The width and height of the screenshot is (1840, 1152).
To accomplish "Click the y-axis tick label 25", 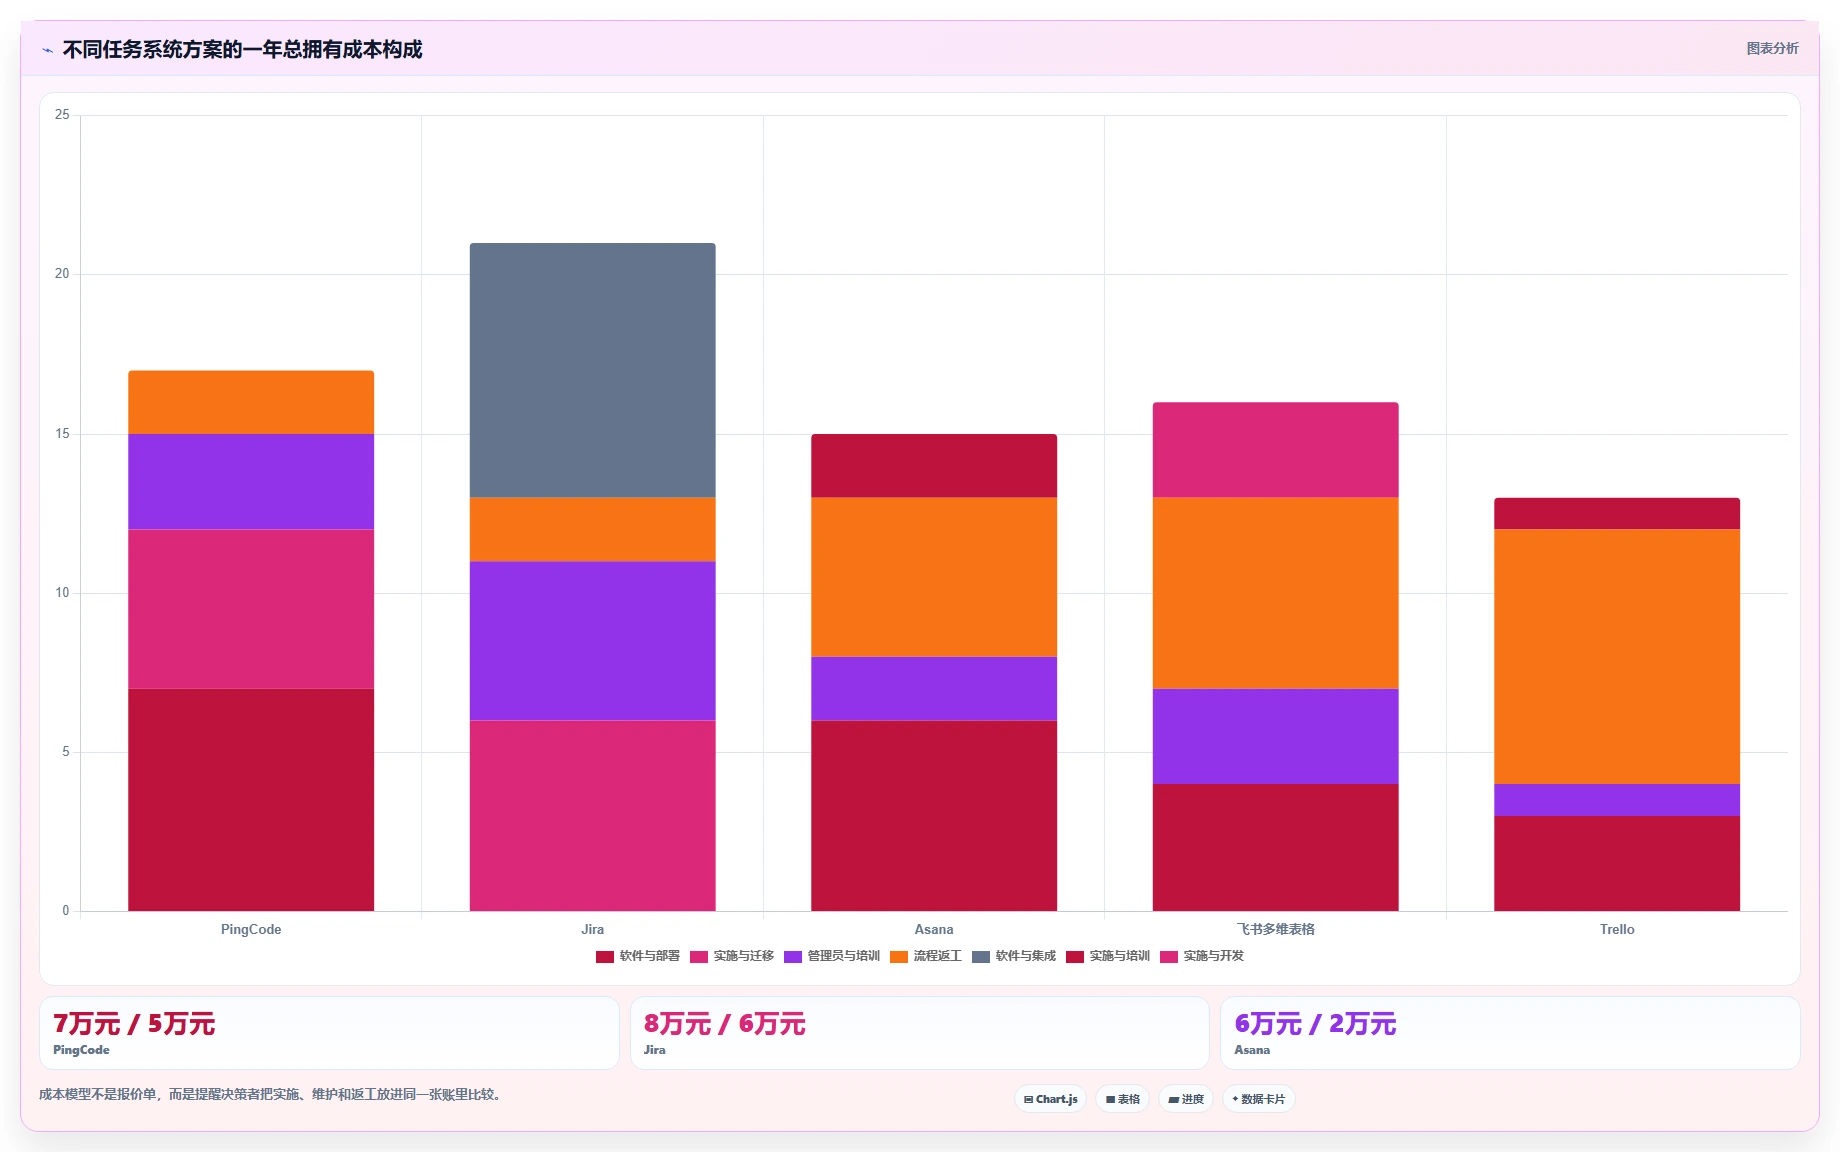I will (62, 115).
